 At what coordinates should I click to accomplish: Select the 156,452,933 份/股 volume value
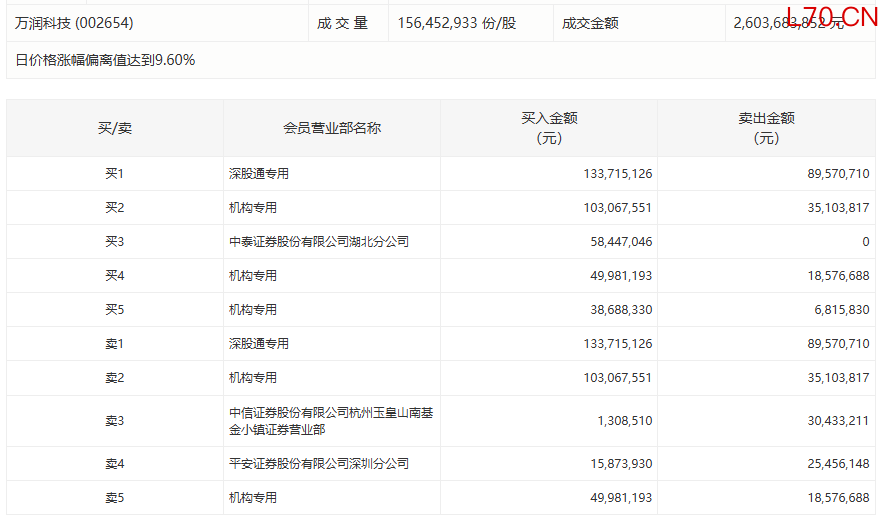point(456,22)
